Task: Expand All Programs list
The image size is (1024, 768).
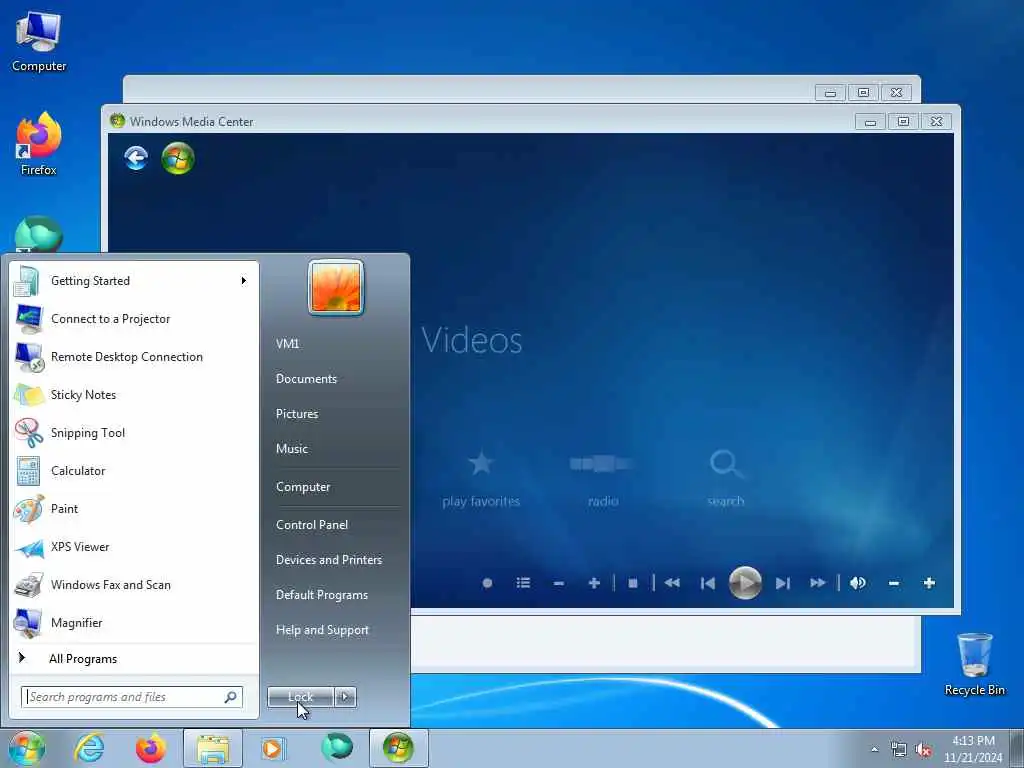Action: click(135, 659)
